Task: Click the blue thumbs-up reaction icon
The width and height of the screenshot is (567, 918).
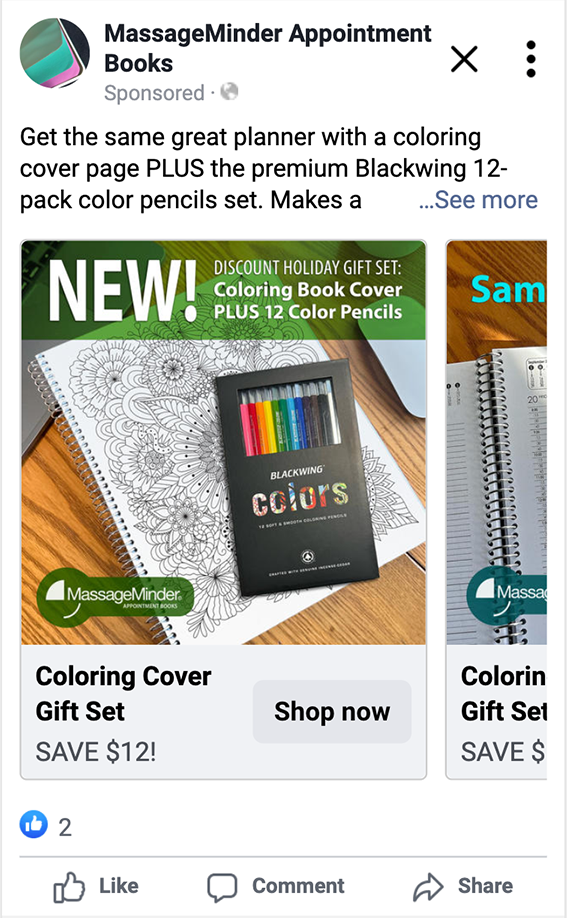Action: click(x=34, y=825)
